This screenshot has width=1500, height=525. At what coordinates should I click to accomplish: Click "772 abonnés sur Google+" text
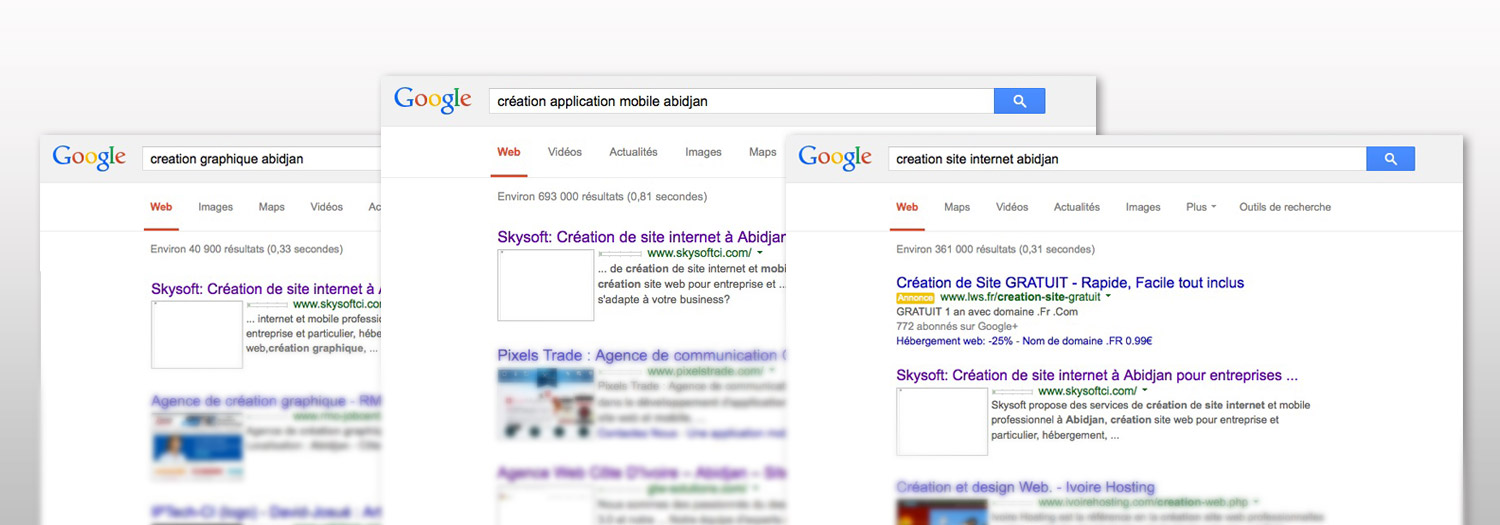click(x=957, y=326)
